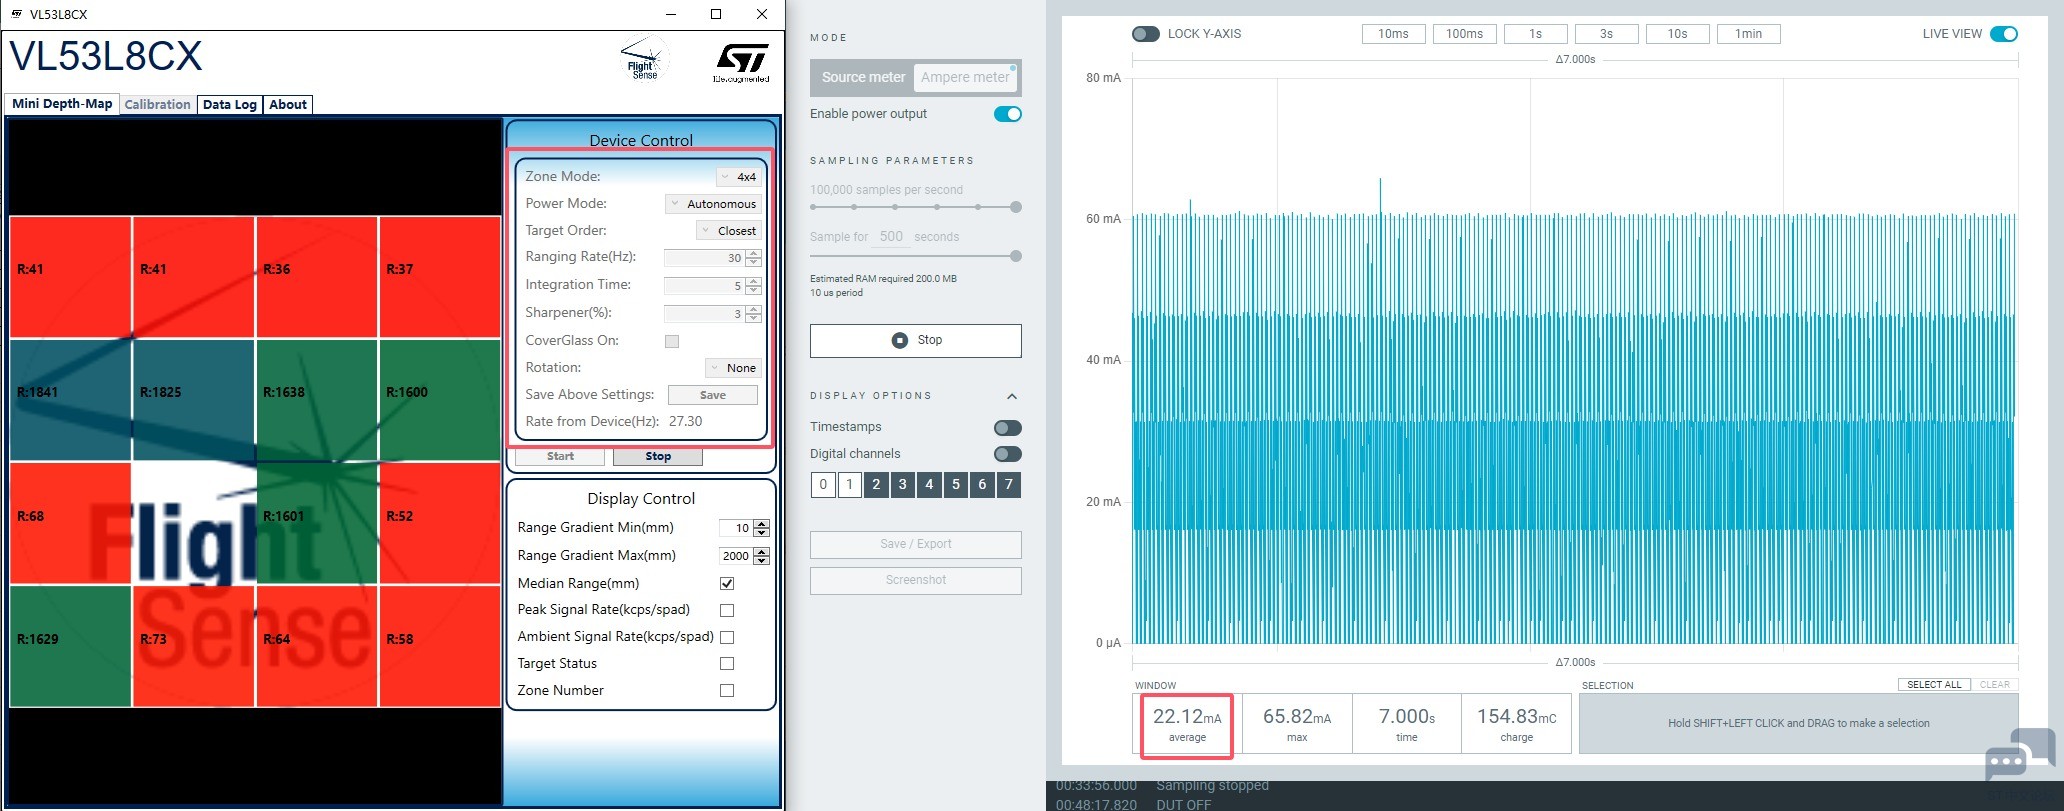Open the chat support bubble icon
The height and width of the screenshot is (811, 2064).
2019,755
